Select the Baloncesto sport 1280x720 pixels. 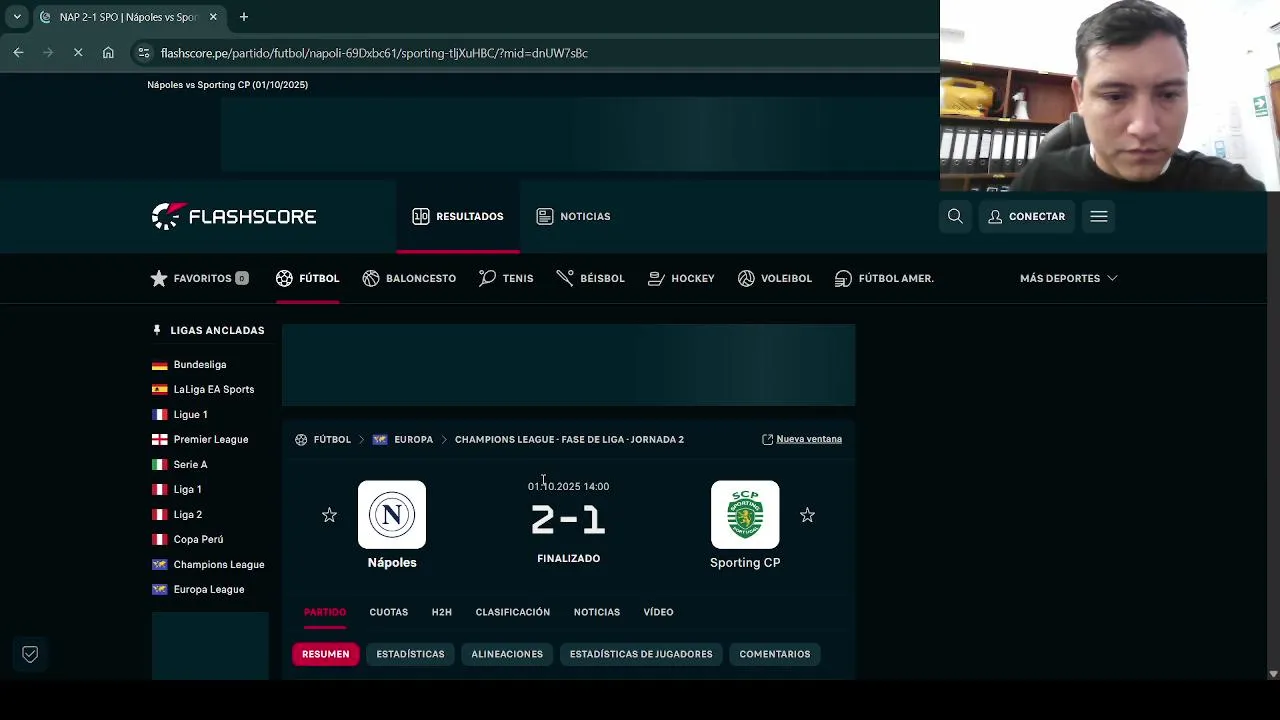tap(409, 278)
